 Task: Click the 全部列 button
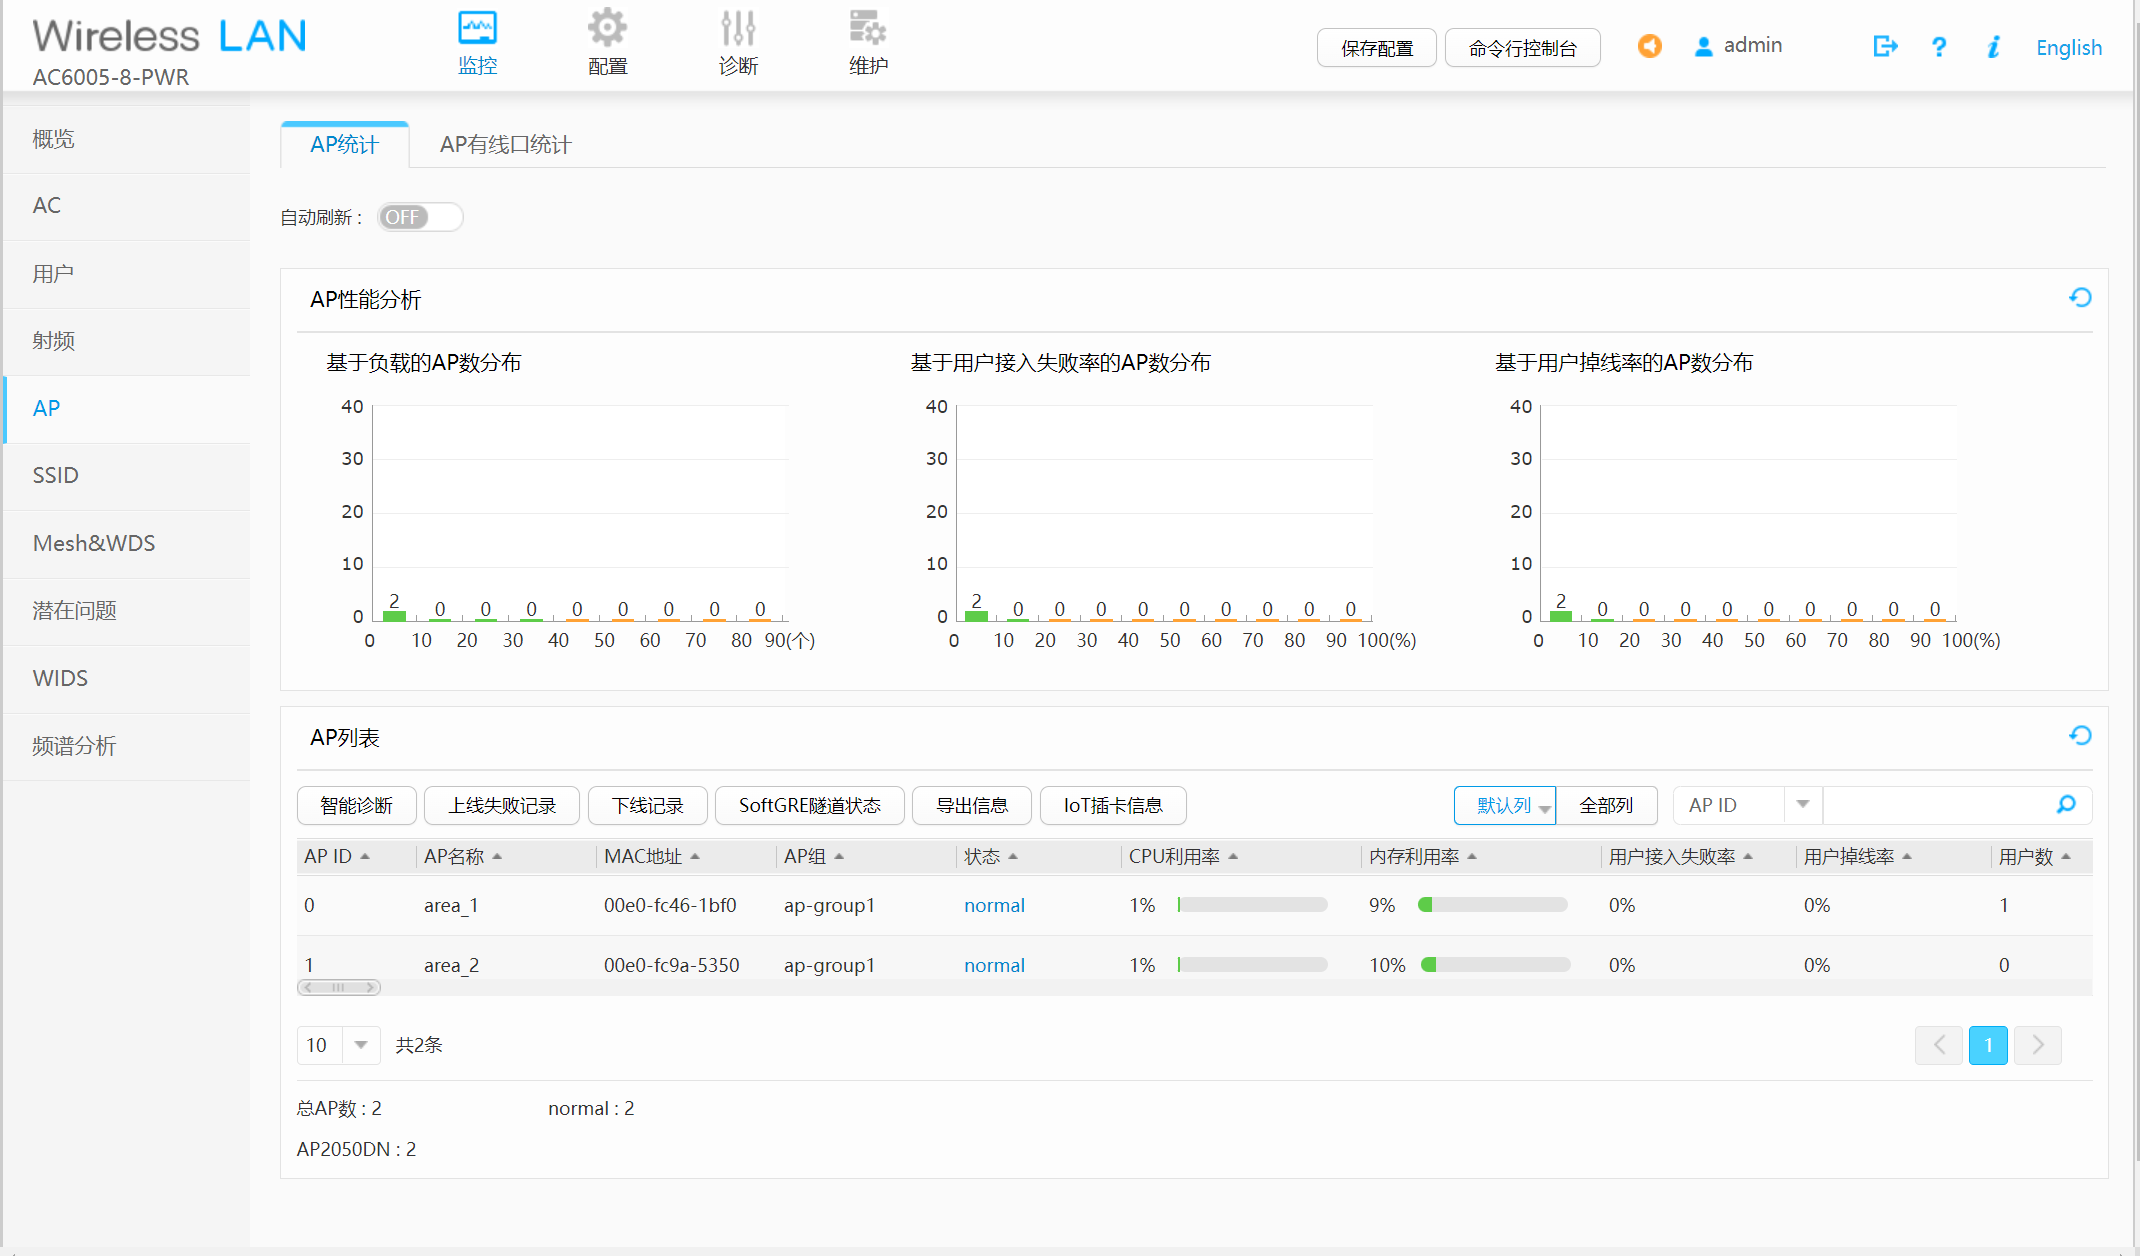pyautogui.click(x=1606, y=805)
